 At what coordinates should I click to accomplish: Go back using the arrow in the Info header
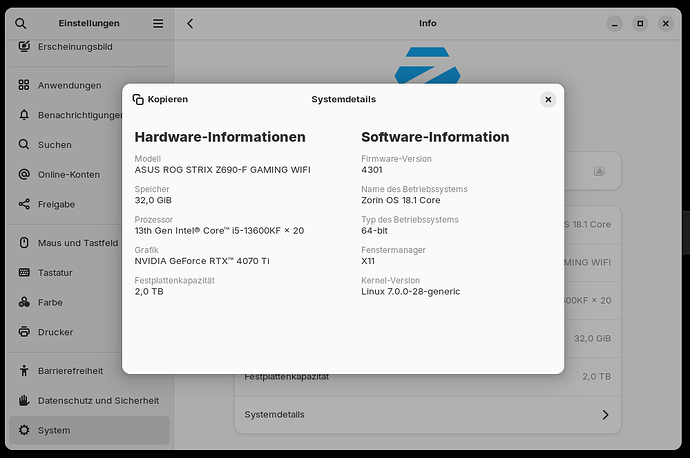[x=190, y=23]
